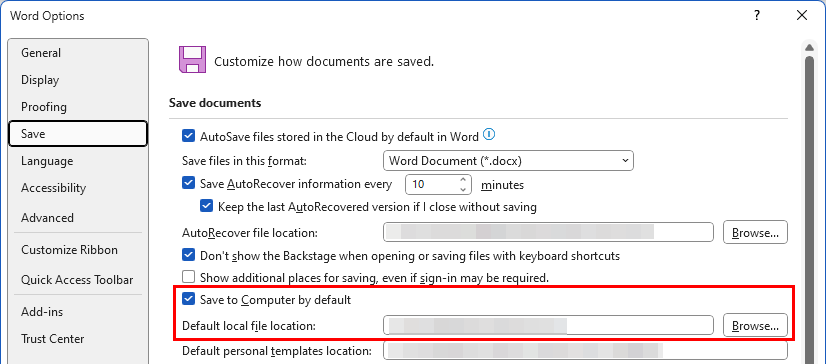Select the Save category
Image resolution: width=826 pixels, height=364 pixels.
point(78,134)
